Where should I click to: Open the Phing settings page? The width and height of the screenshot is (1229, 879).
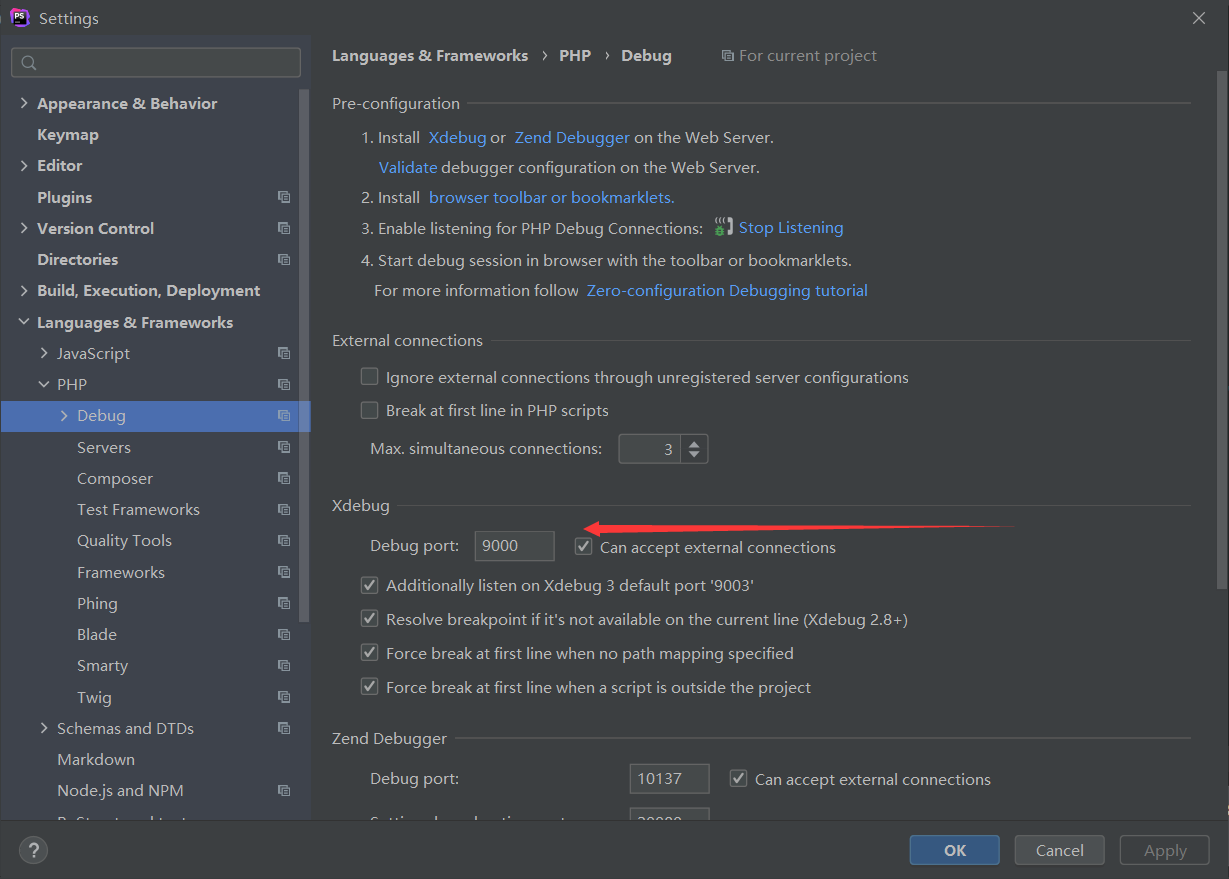click(x=97, y=604)
